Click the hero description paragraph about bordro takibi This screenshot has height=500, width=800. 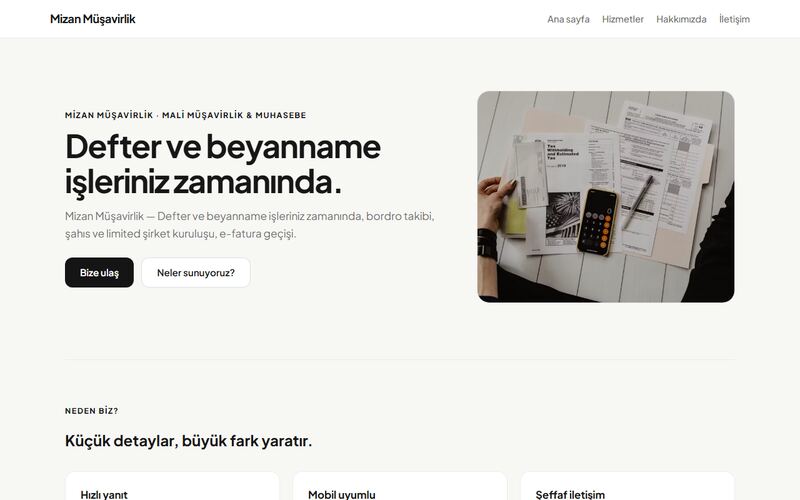coord(249,224)
